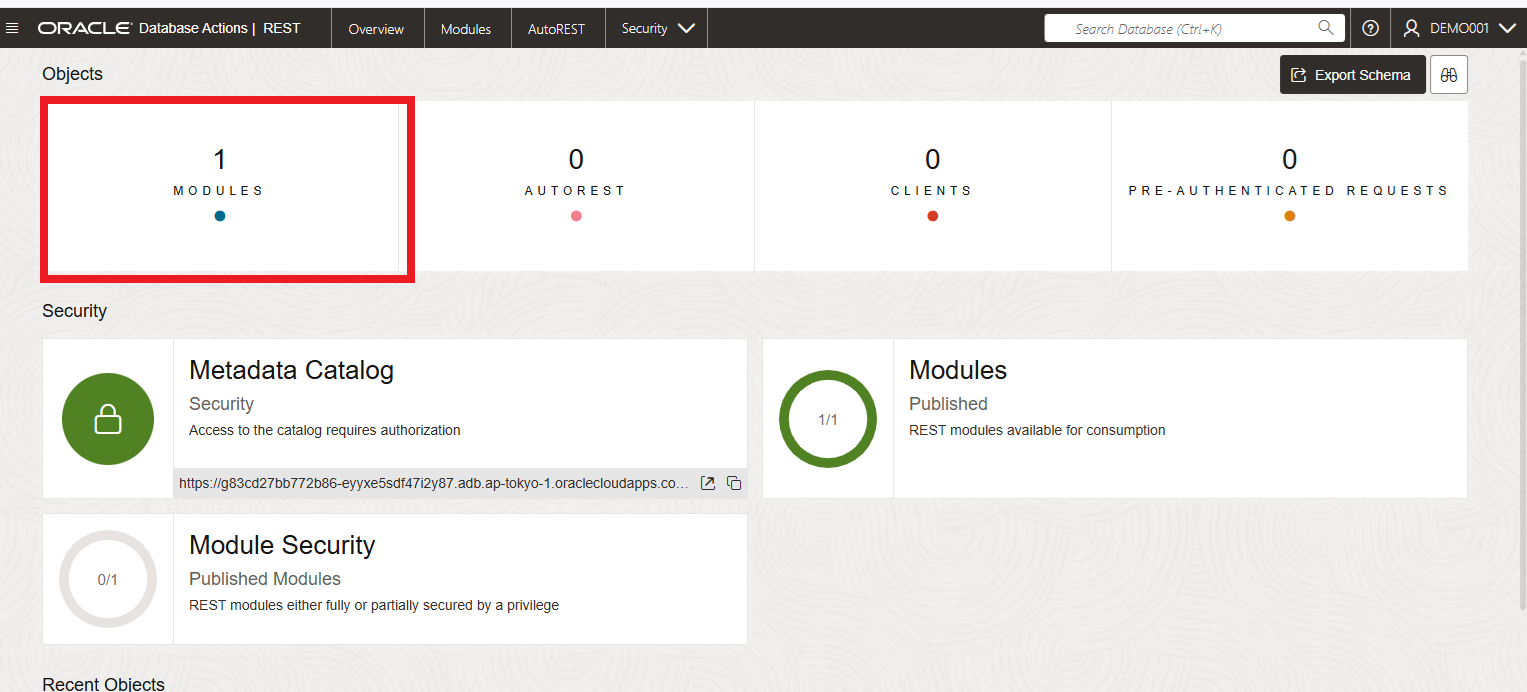Open the hamburger navigation menu
The width and height of the screenshot is (1527, 692).
click(12, 29)
